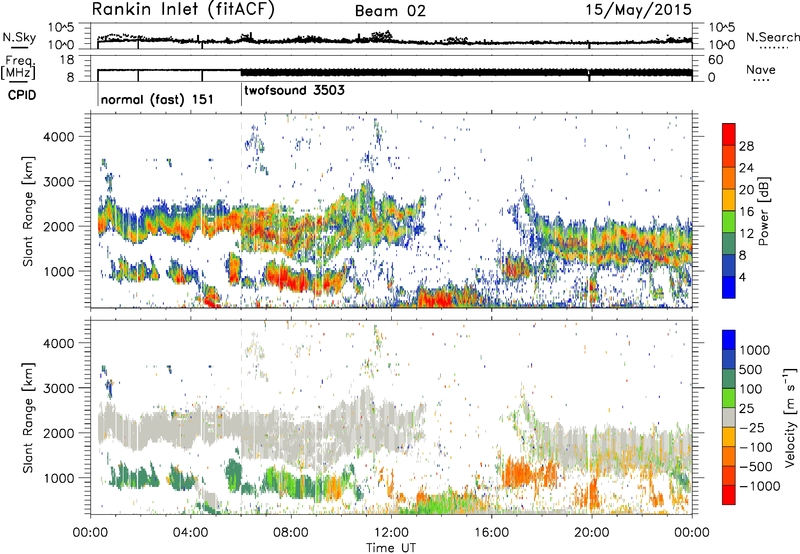Click the 'Time UT' axis label
This screenshot has width=800, height=554.
pyautogui.click(x=391, y=548)
